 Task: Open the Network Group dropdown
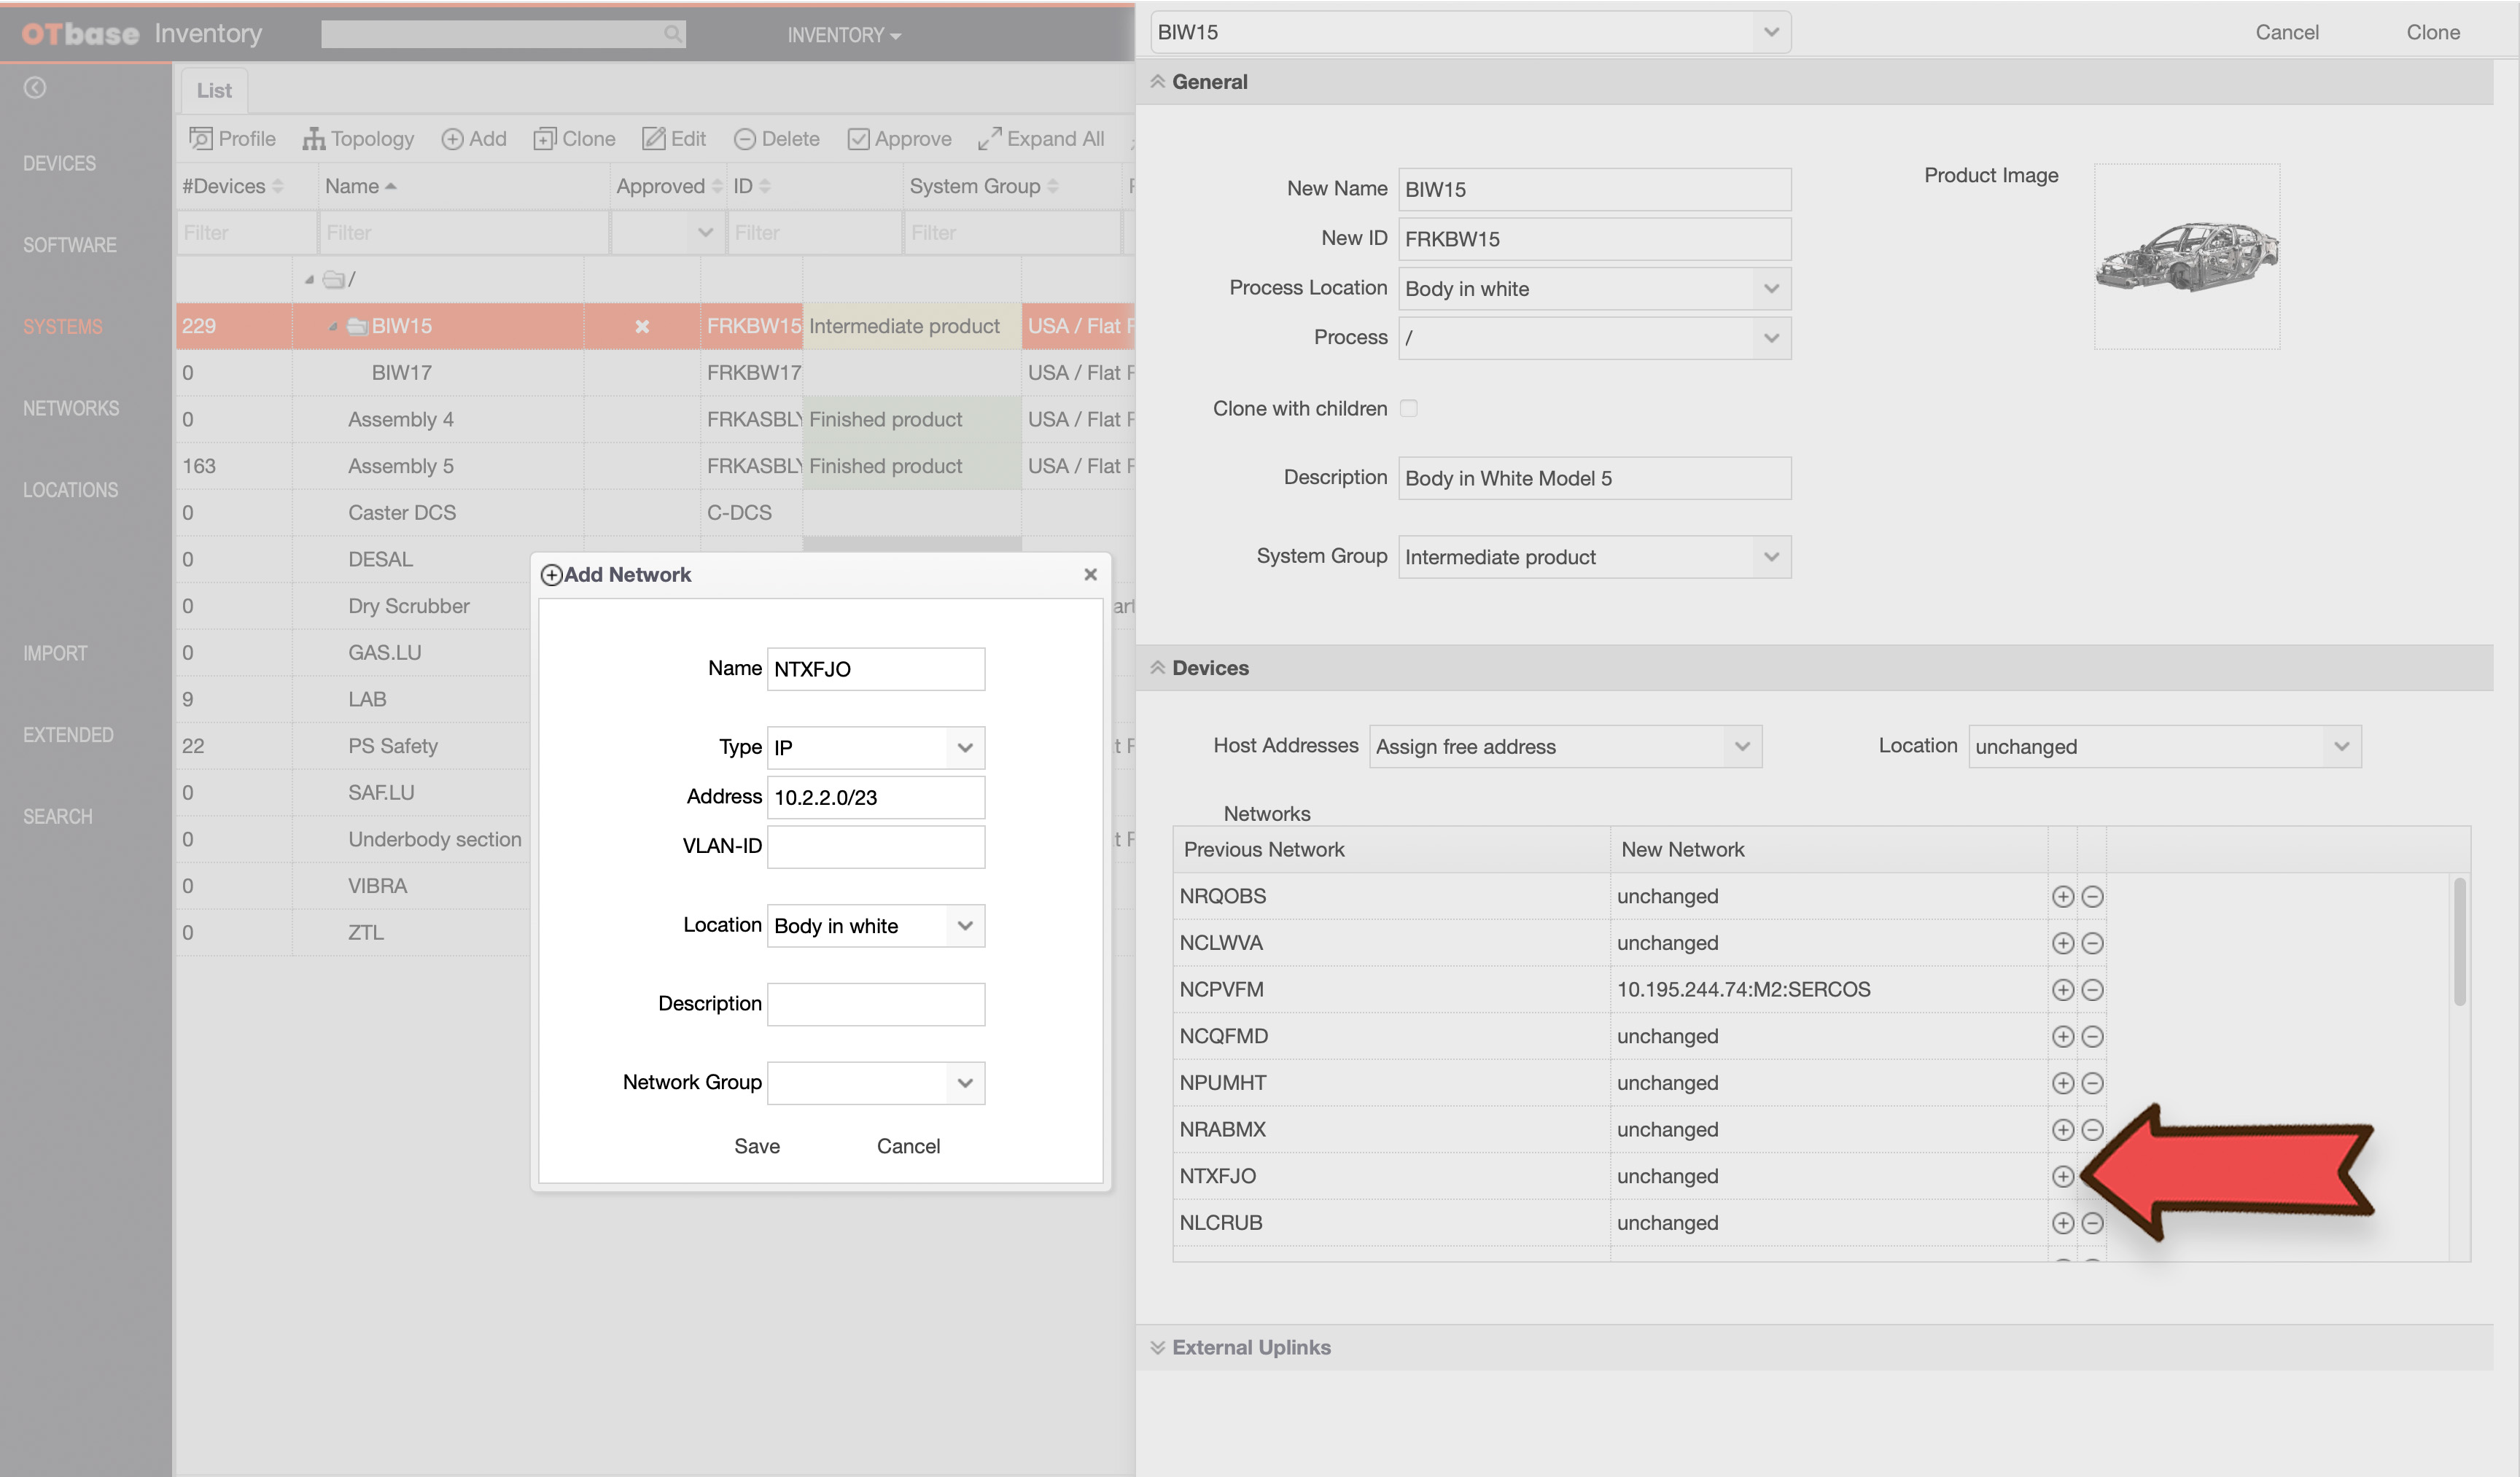[x=964, y=1083]
